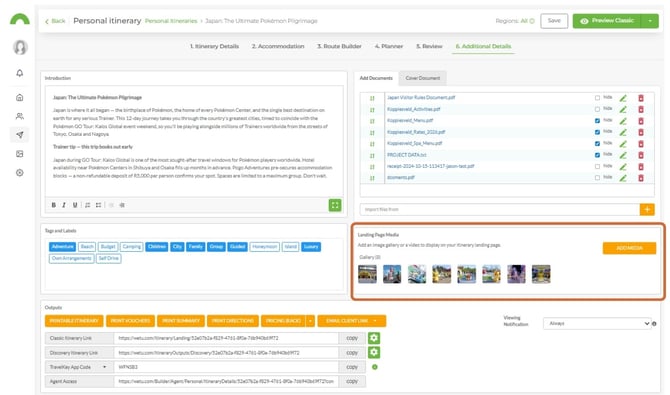The height and width of the screenshot is (395, 670).
Task: Click plus button to import file
Action: (x=647, y=209)
